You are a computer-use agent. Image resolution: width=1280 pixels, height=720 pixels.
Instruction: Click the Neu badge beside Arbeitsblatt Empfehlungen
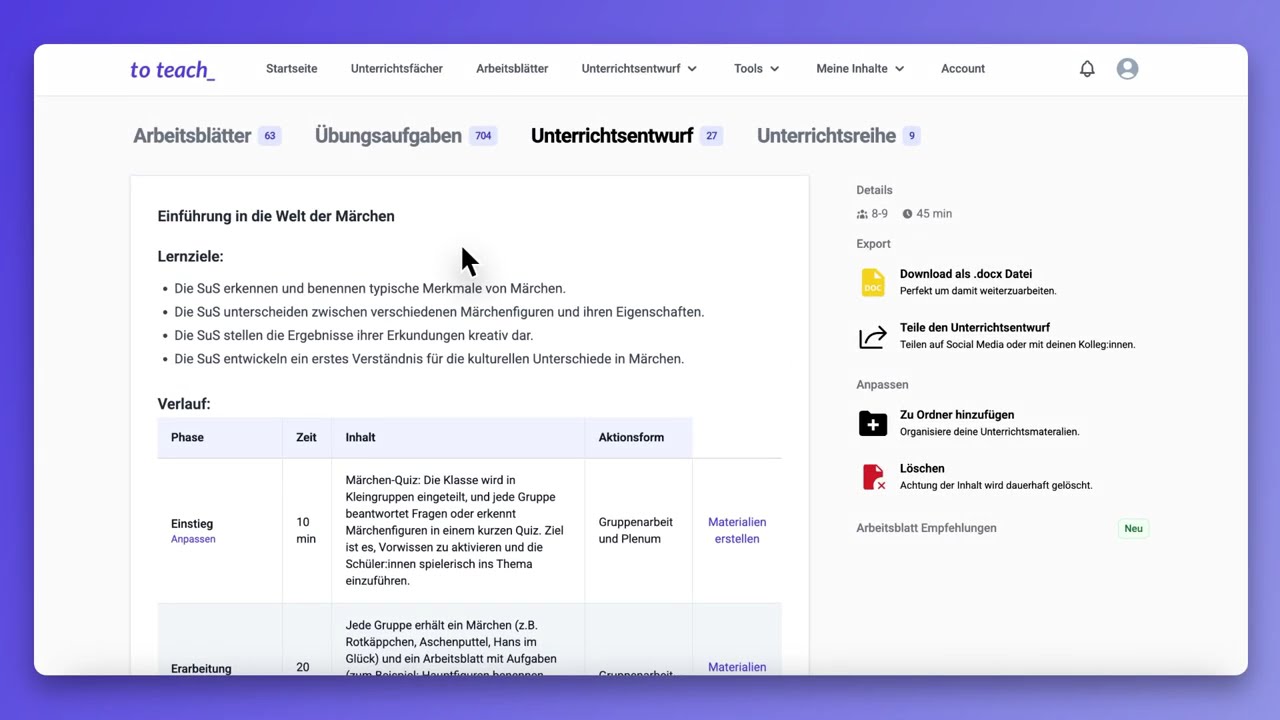tap(1133, 528)
